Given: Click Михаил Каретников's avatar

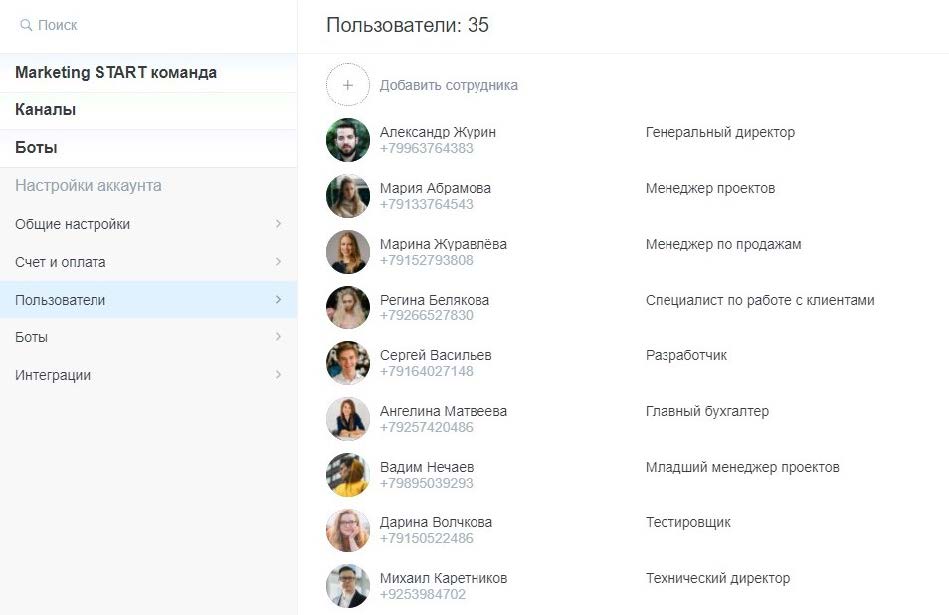Looking at the screenshot, I should [348, 586].
